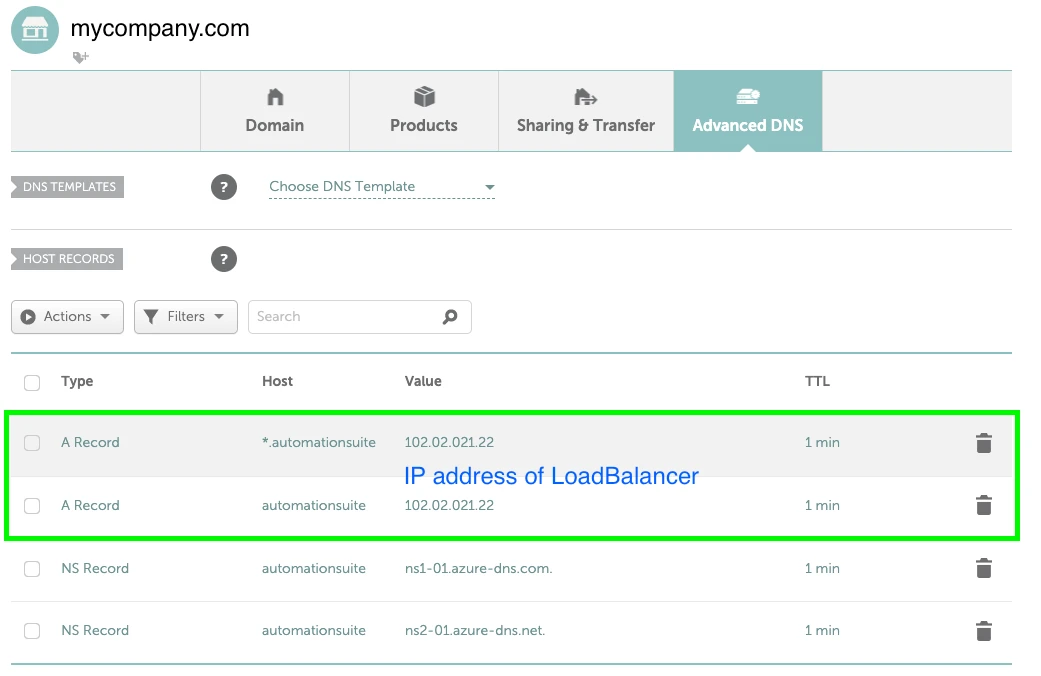1041x676 pixels.
Task: Click the ns1-01.azure-dns.com. value cell
Action: point(479,568)
